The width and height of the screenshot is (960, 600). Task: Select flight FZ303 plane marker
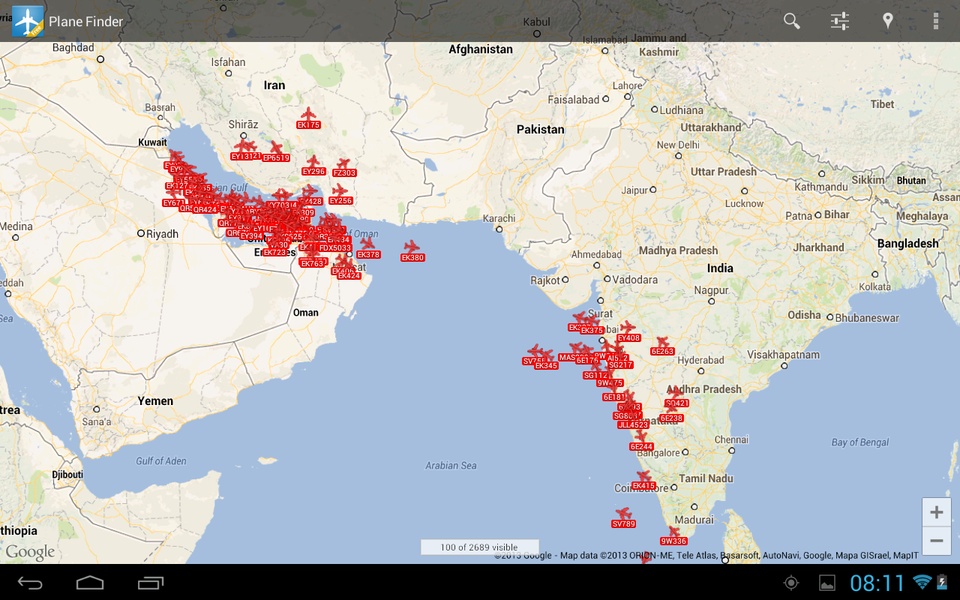click(343, 163)
